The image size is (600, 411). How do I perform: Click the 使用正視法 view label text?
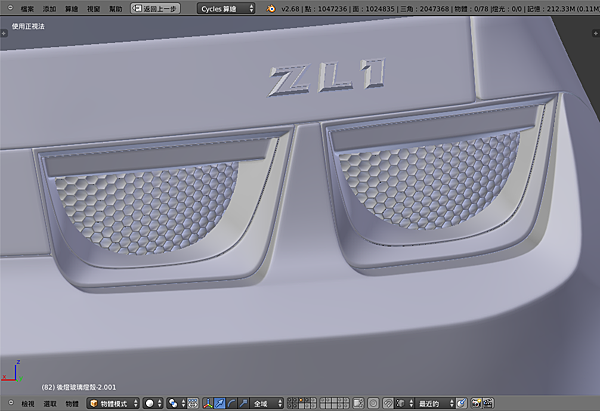pyautogui.click(x=28, y=26)
